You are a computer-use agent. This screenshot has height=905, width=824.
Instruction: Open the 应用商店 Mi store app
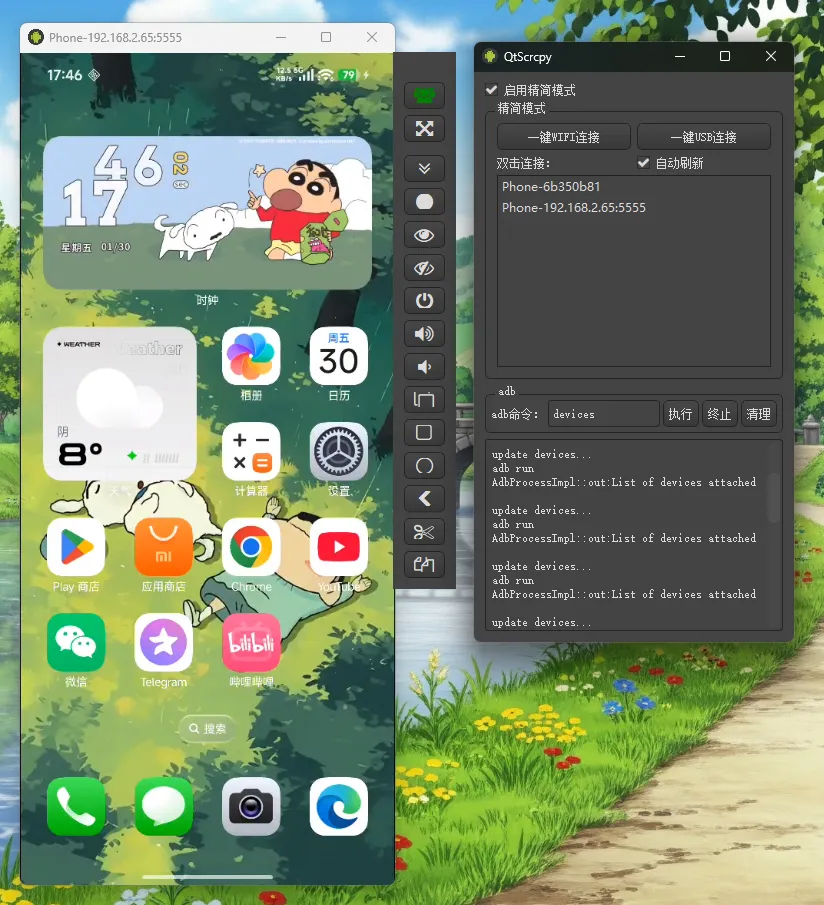(164, 547)
